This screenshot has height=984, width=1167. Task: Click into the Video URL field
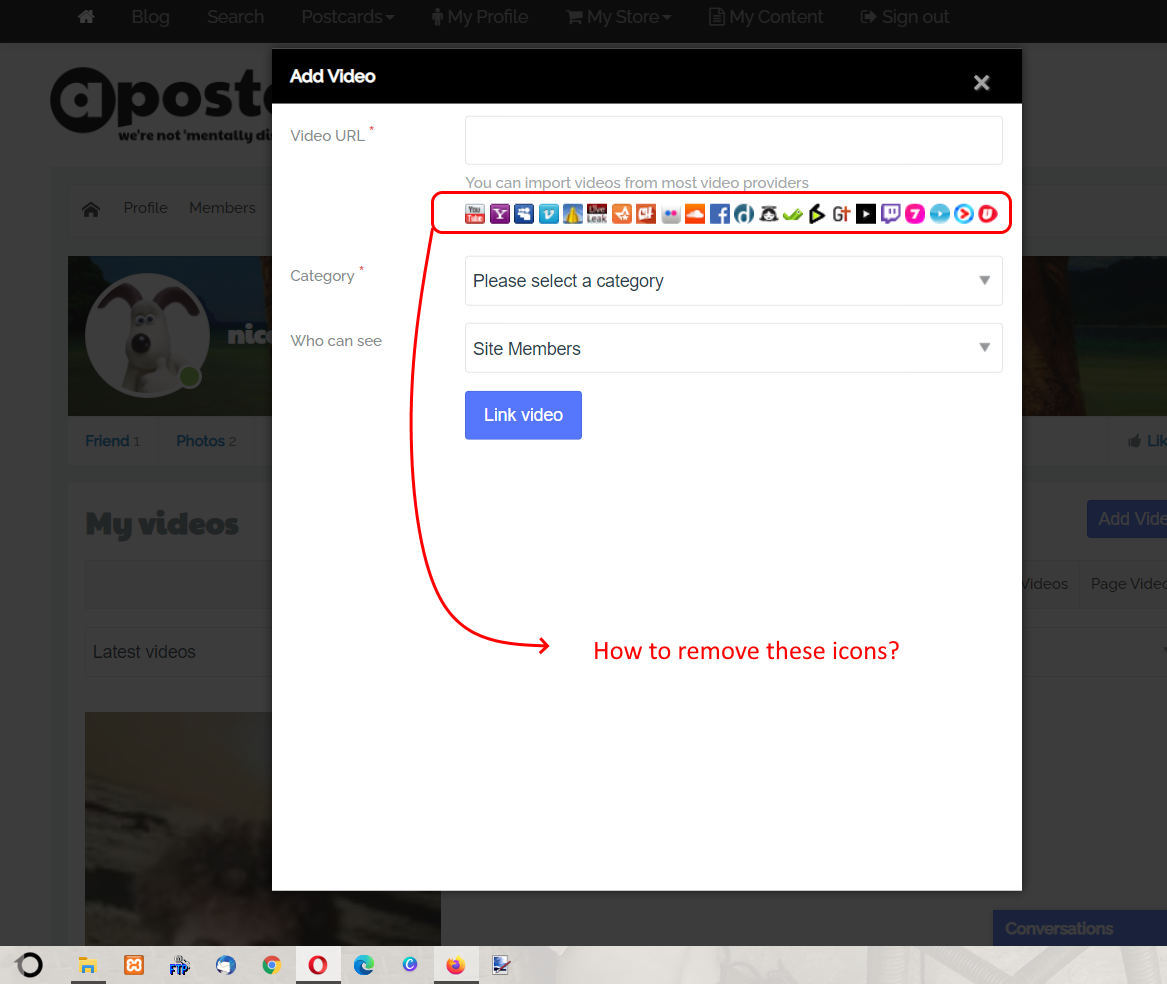coord(733,140)
